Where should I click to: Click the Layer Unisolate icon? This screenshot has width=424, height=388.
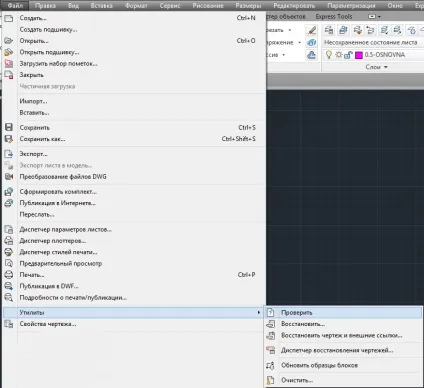click(397, 30)
